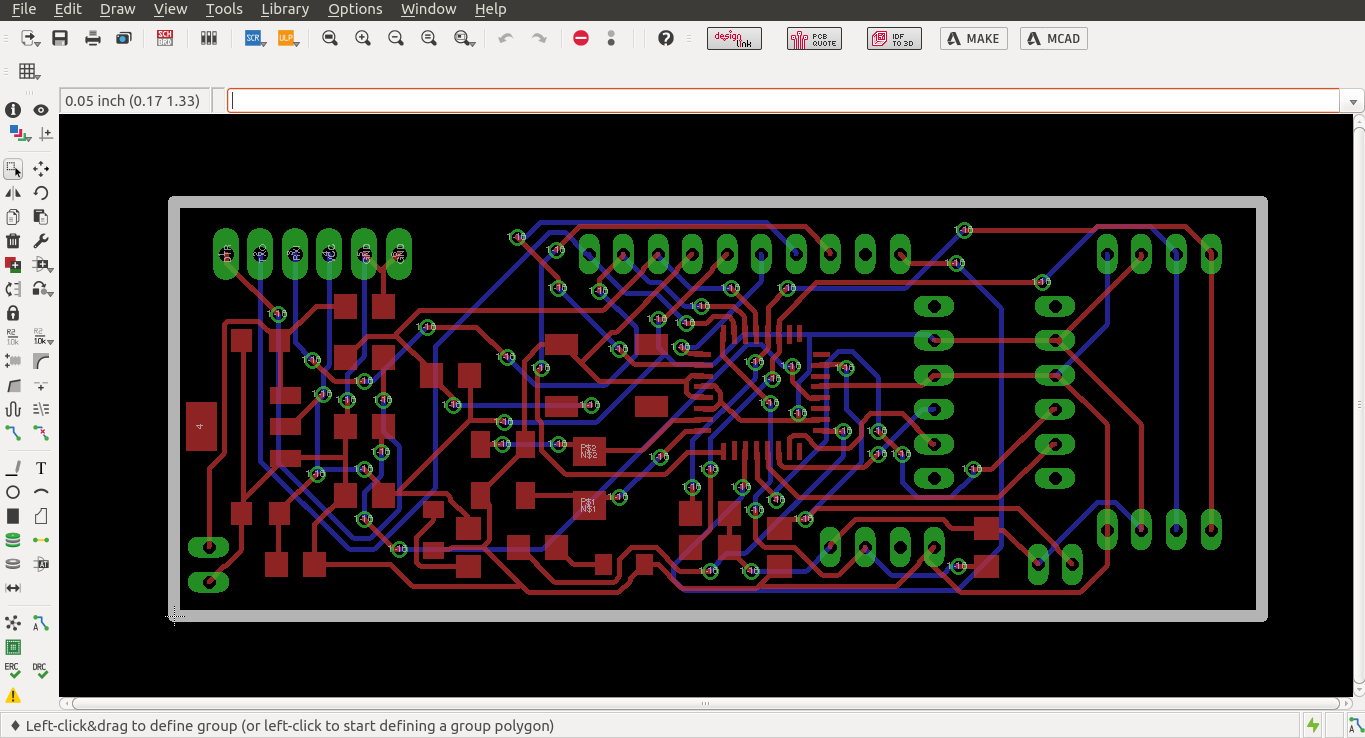Open the Library menu
This screenshot has width=1365, height=738.
pos(284,9)
